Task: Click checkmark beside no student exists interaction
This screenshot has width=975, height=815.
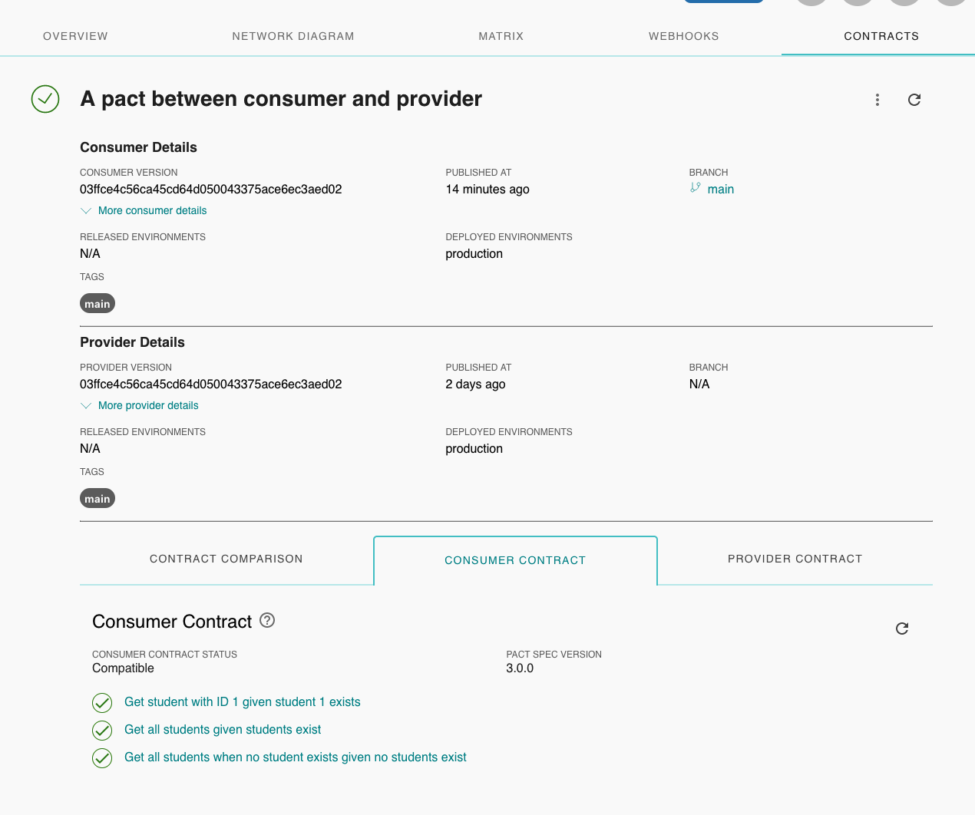Action: point(102,758)
